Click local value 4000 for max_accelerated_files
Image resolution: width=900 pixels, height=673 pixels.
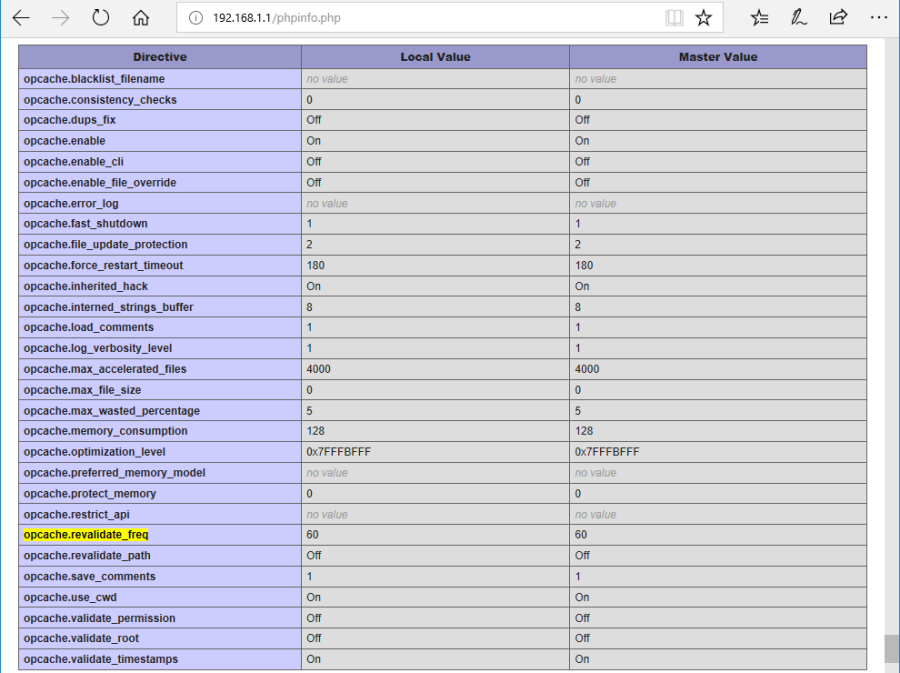[x=318, y=369]
